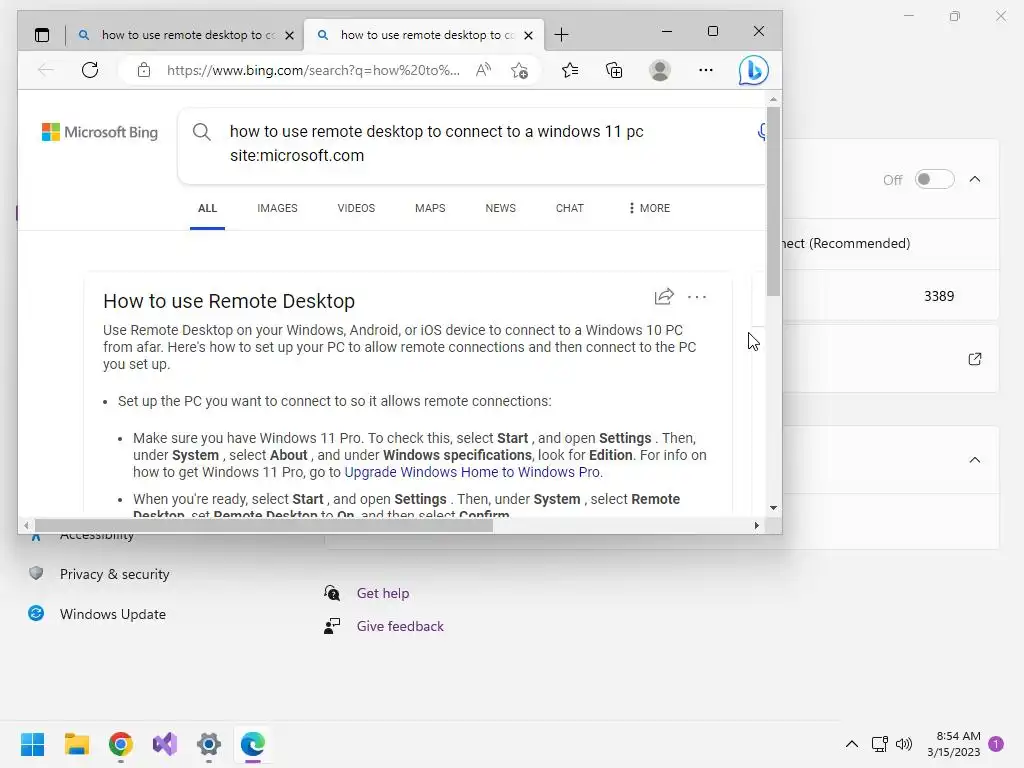
Task: Click the port number 3389 in Settings
Action: (938, 296)
